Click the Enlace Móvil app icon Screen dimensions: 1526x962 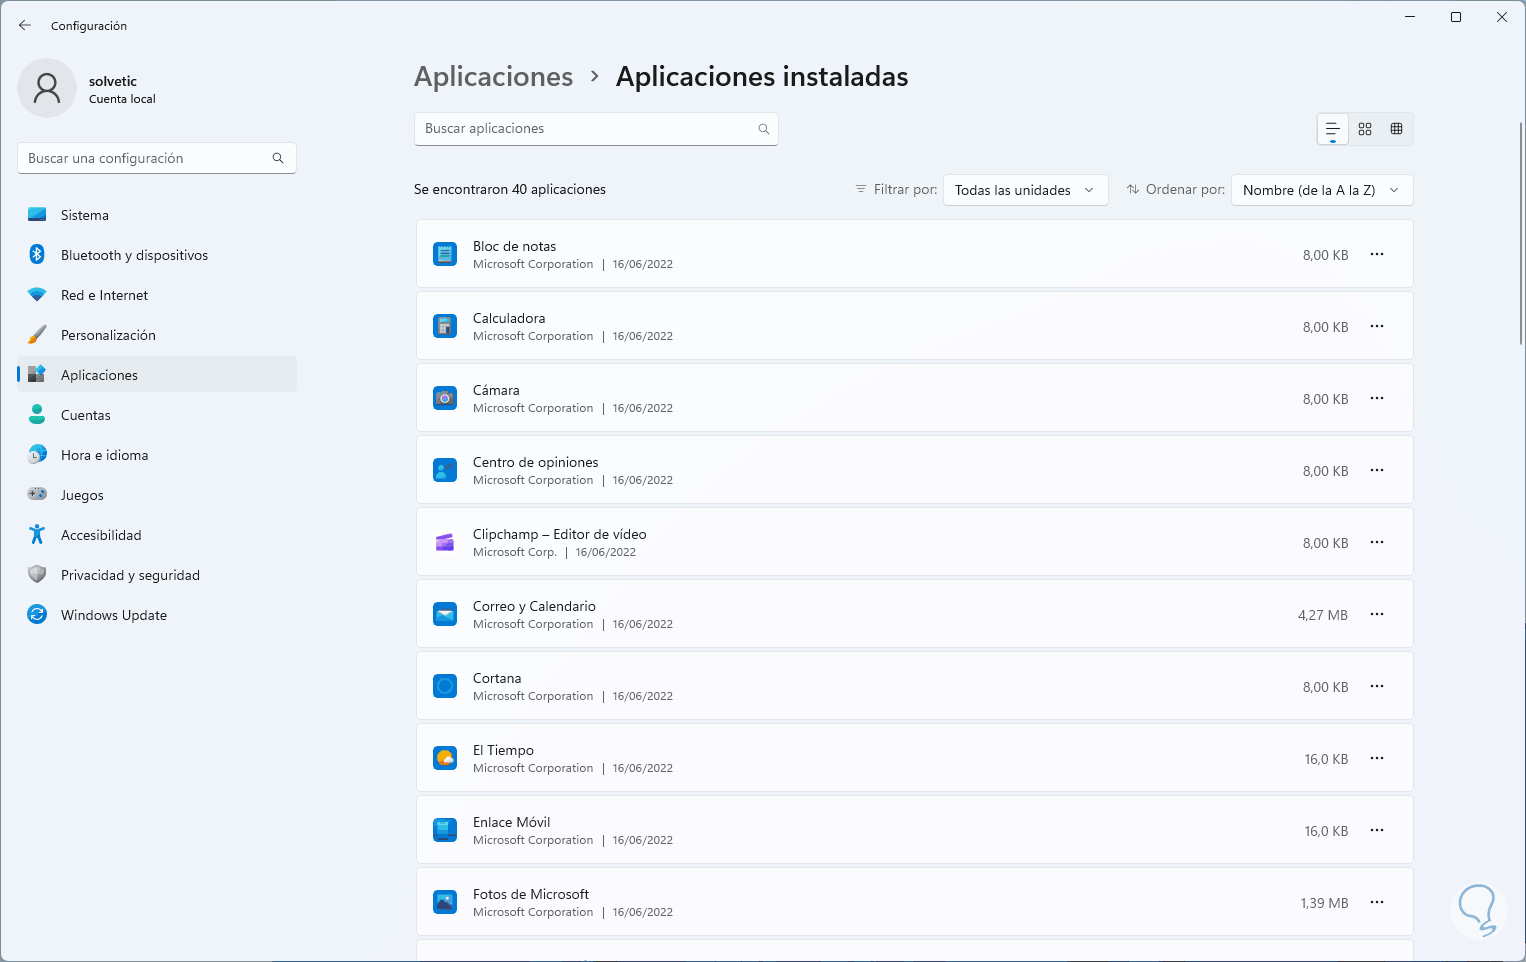pos(445,830)
